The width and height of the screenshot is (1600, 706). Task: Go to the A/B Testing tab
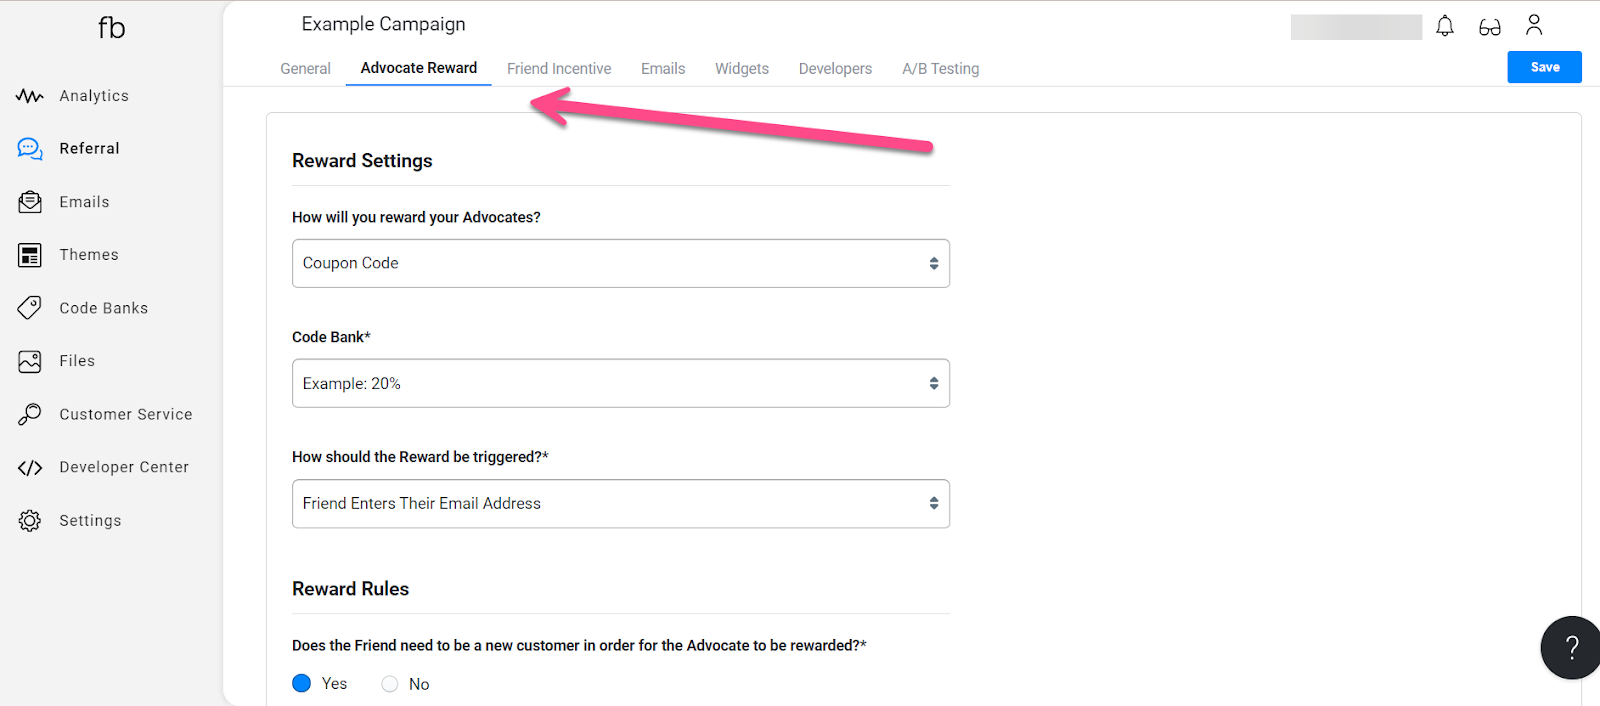click(940, 69)
